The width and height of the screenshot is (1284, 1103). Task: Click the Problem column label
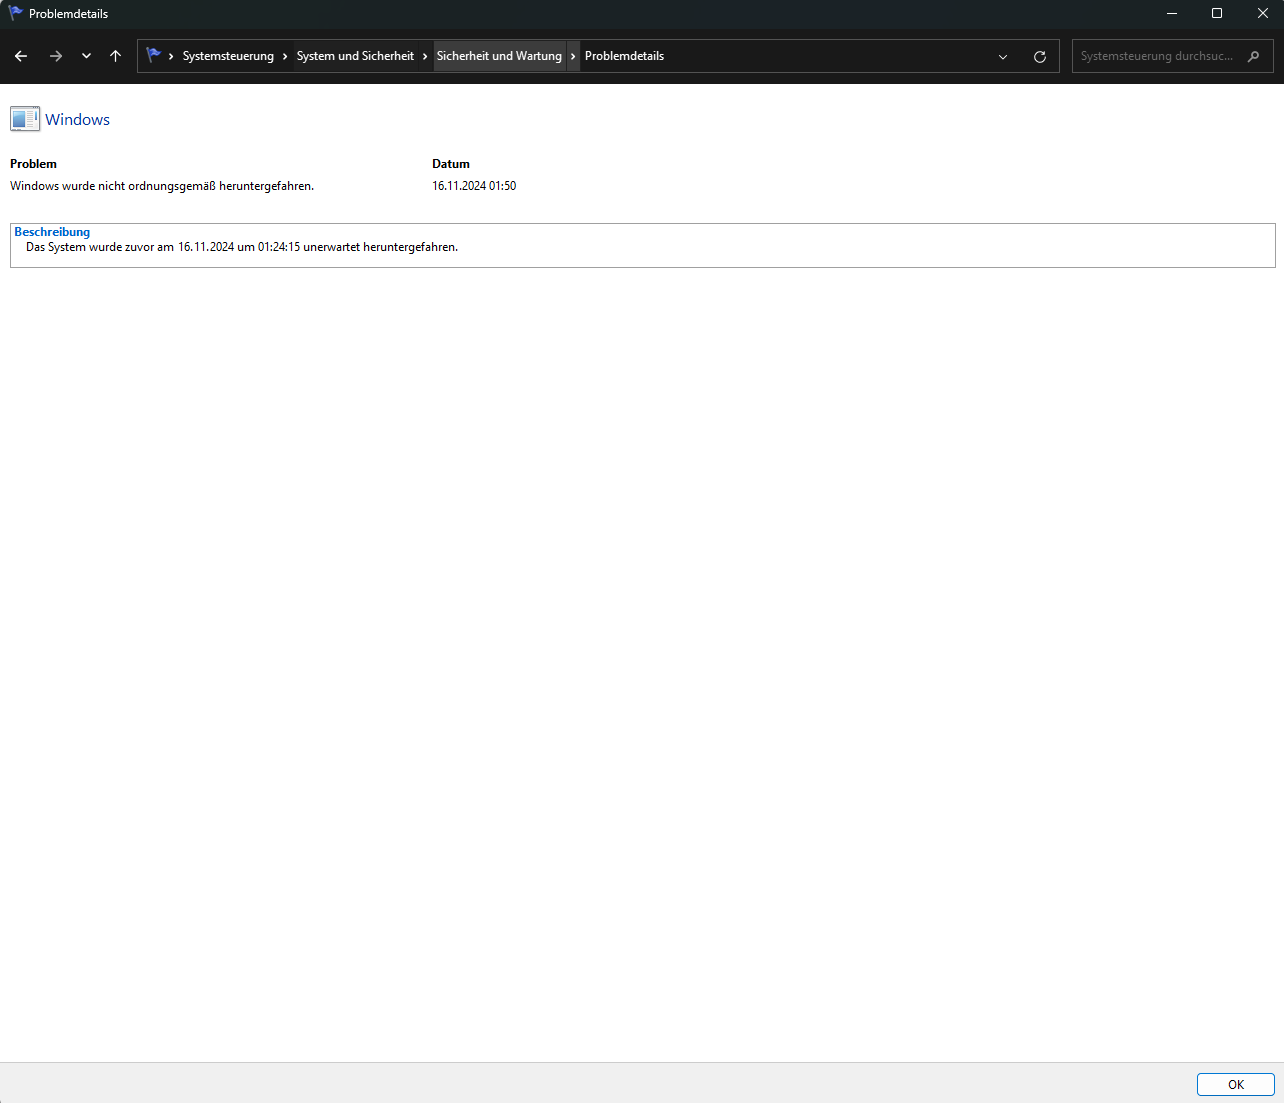coord(33,164)
